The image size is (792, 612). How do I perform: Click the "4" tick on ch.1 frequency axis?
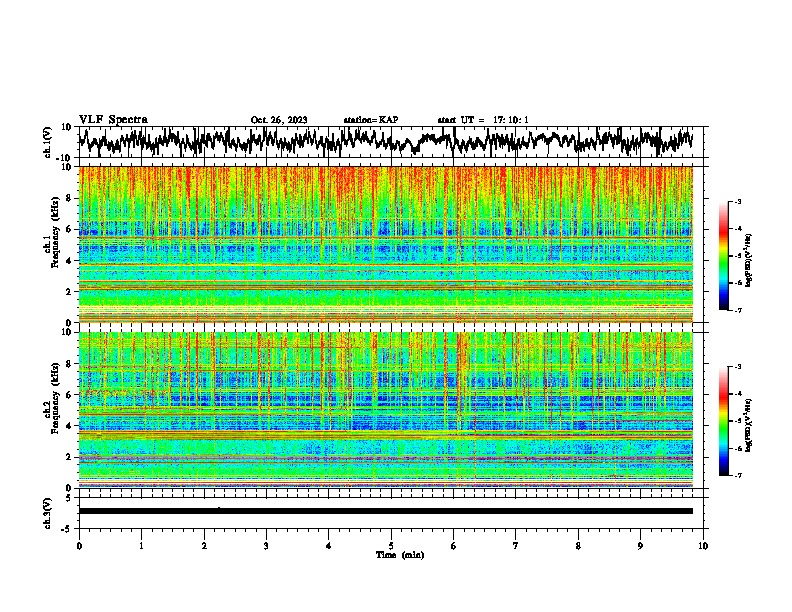pos(69,261)
